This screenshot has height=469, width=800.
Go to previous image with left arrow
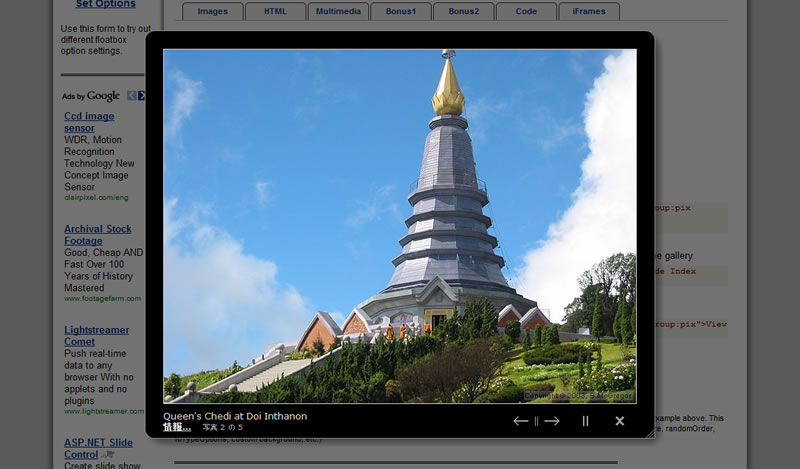(520, 421)
